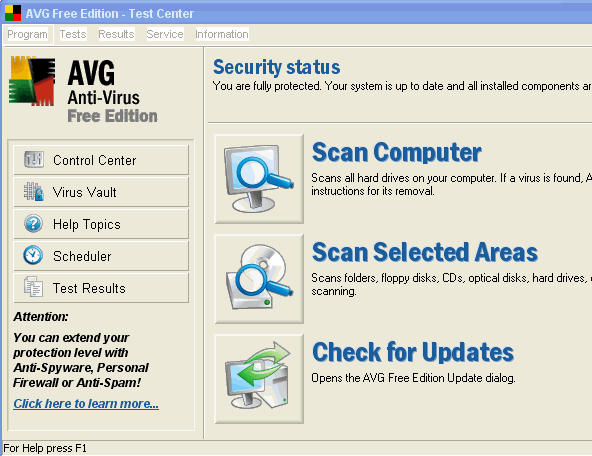Click the AVG title bar app icon
The image size is (592, 456).
13,13
